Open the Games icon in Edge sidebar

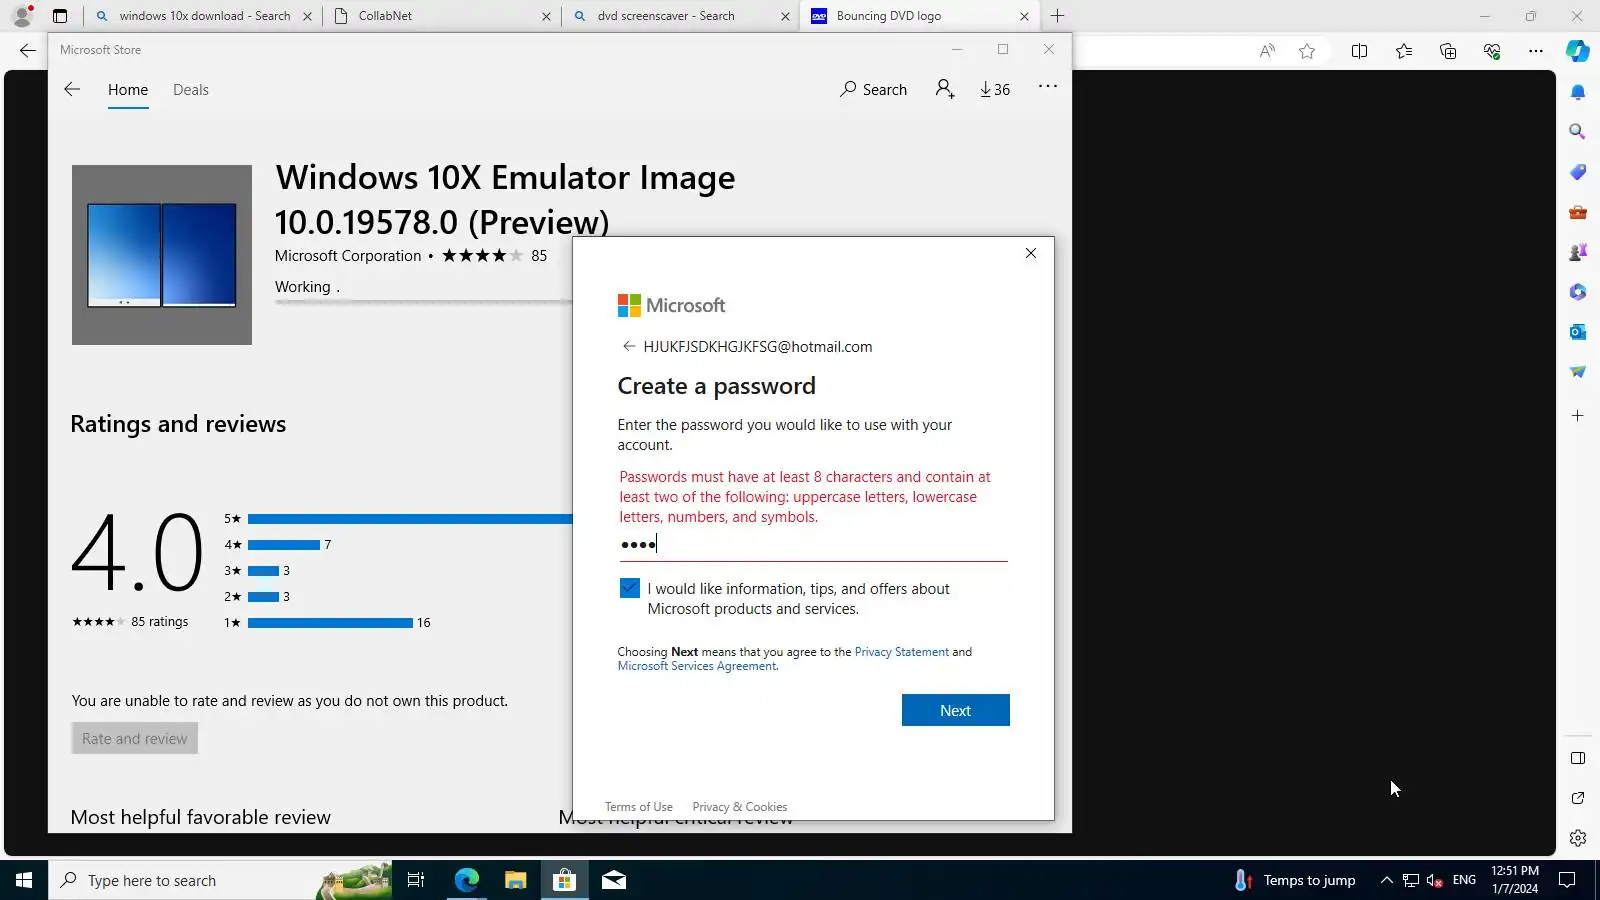coord(1578,252)
